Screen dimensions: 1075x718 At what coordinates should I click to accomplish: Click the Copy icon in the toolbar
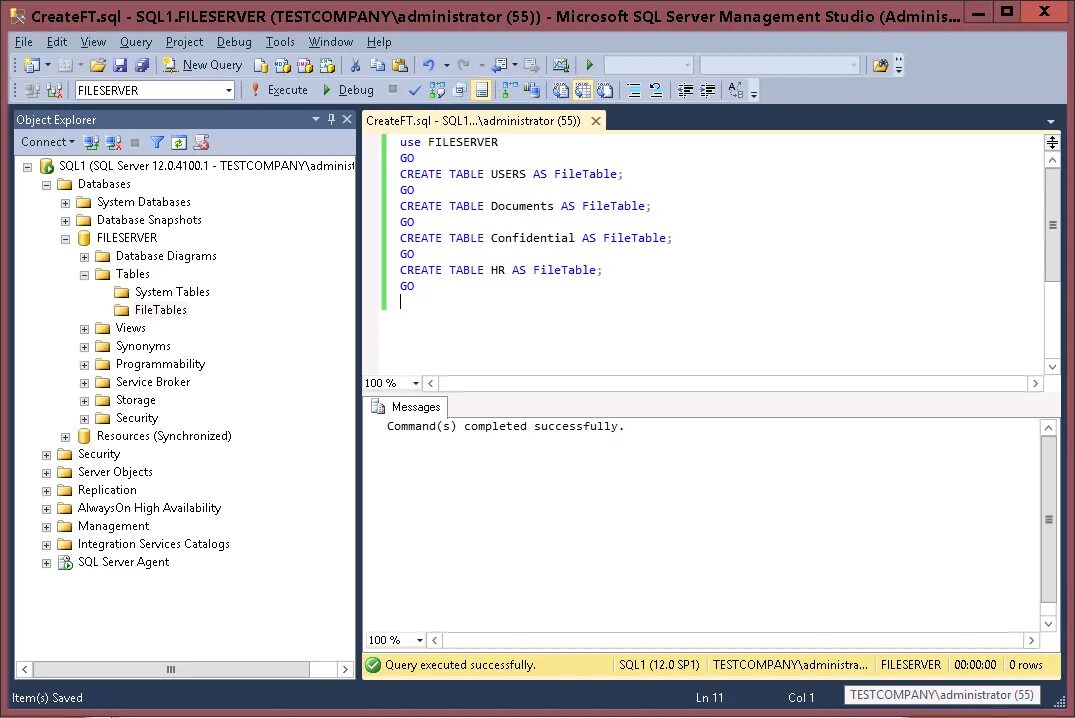click(x=377, y=65)
